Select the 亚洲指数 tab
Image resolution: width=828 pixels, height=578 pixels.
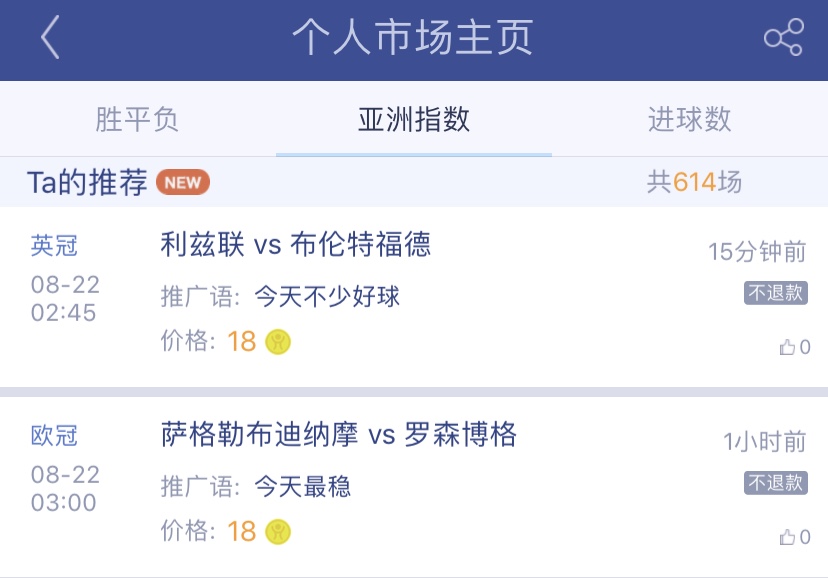(414, 120)
